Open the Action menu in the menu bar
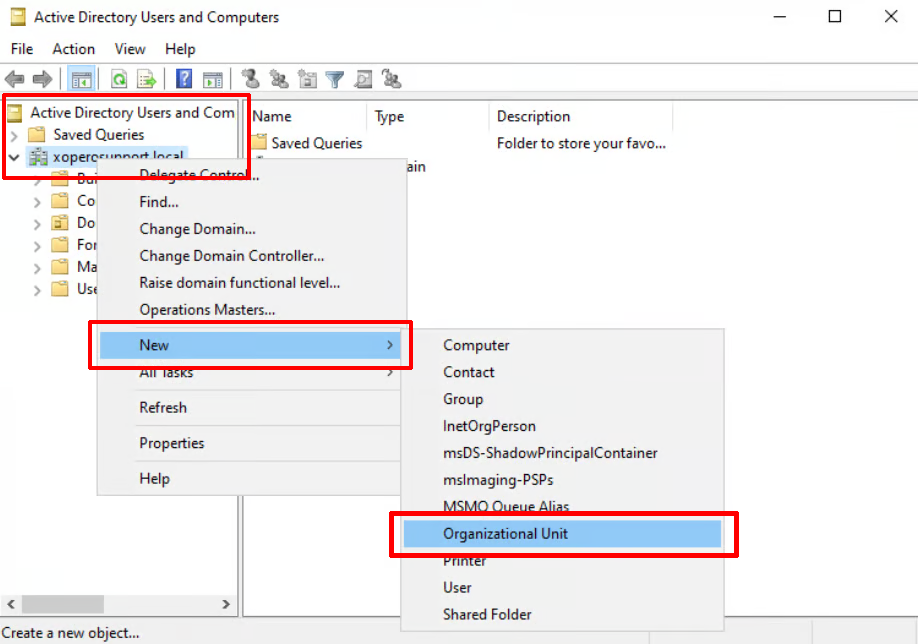 (x=74, y=49)
